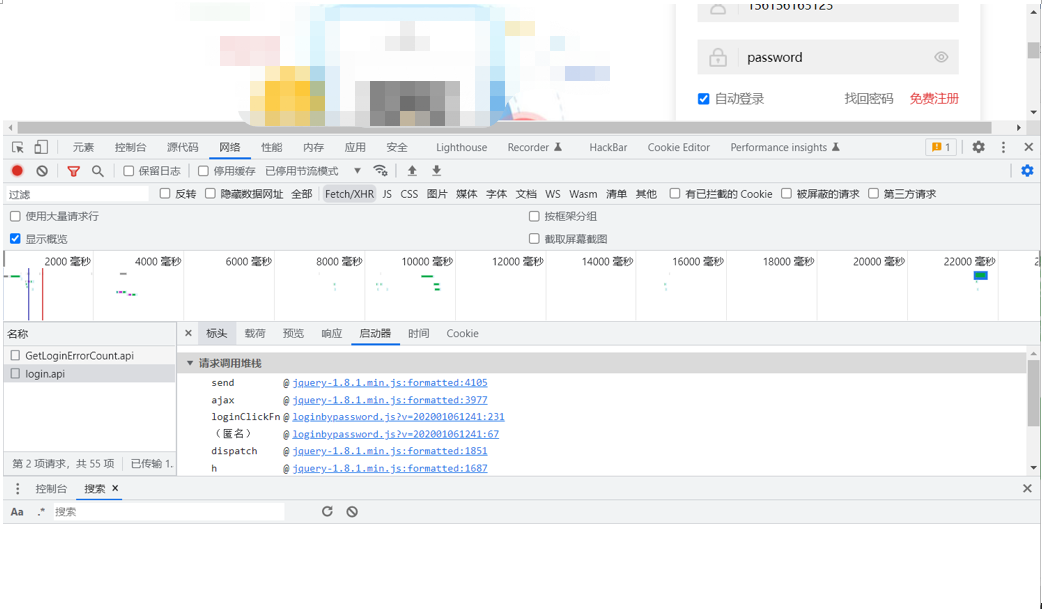Filter requests by JS type
The width and height of the screenshot is (1042, 609).
[x=387, y=193]
